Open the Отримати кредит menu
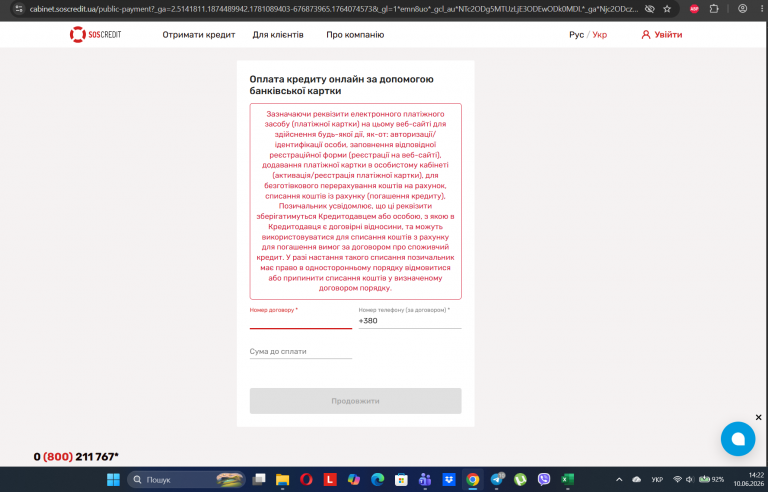Image resolution: width=768 pixels, height=492 pixels. pyautogui.click(x=199, y=35)
